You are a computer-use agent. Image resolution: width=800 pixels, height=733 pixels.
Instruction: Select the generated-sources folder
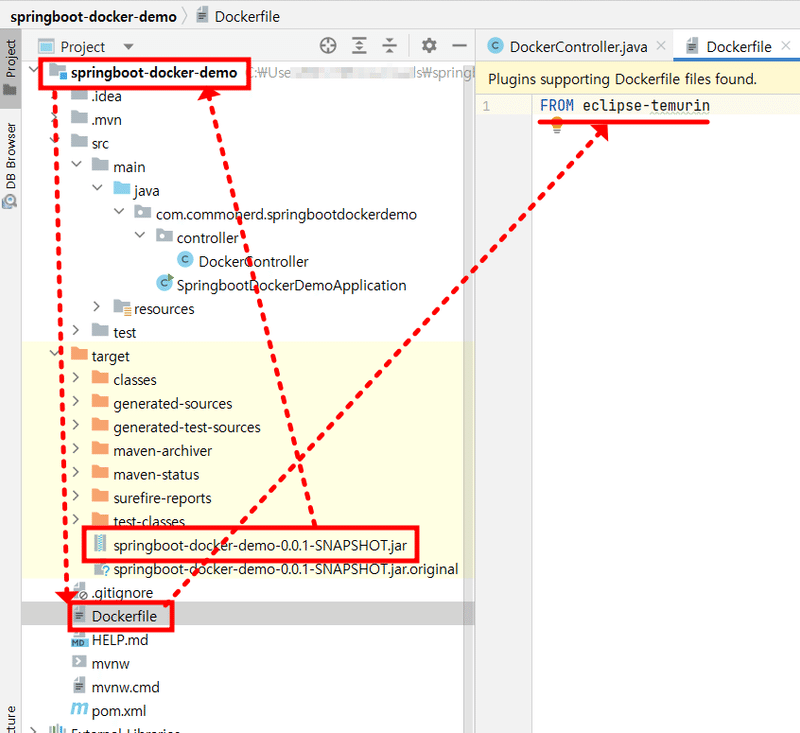(x=172, y=403)
